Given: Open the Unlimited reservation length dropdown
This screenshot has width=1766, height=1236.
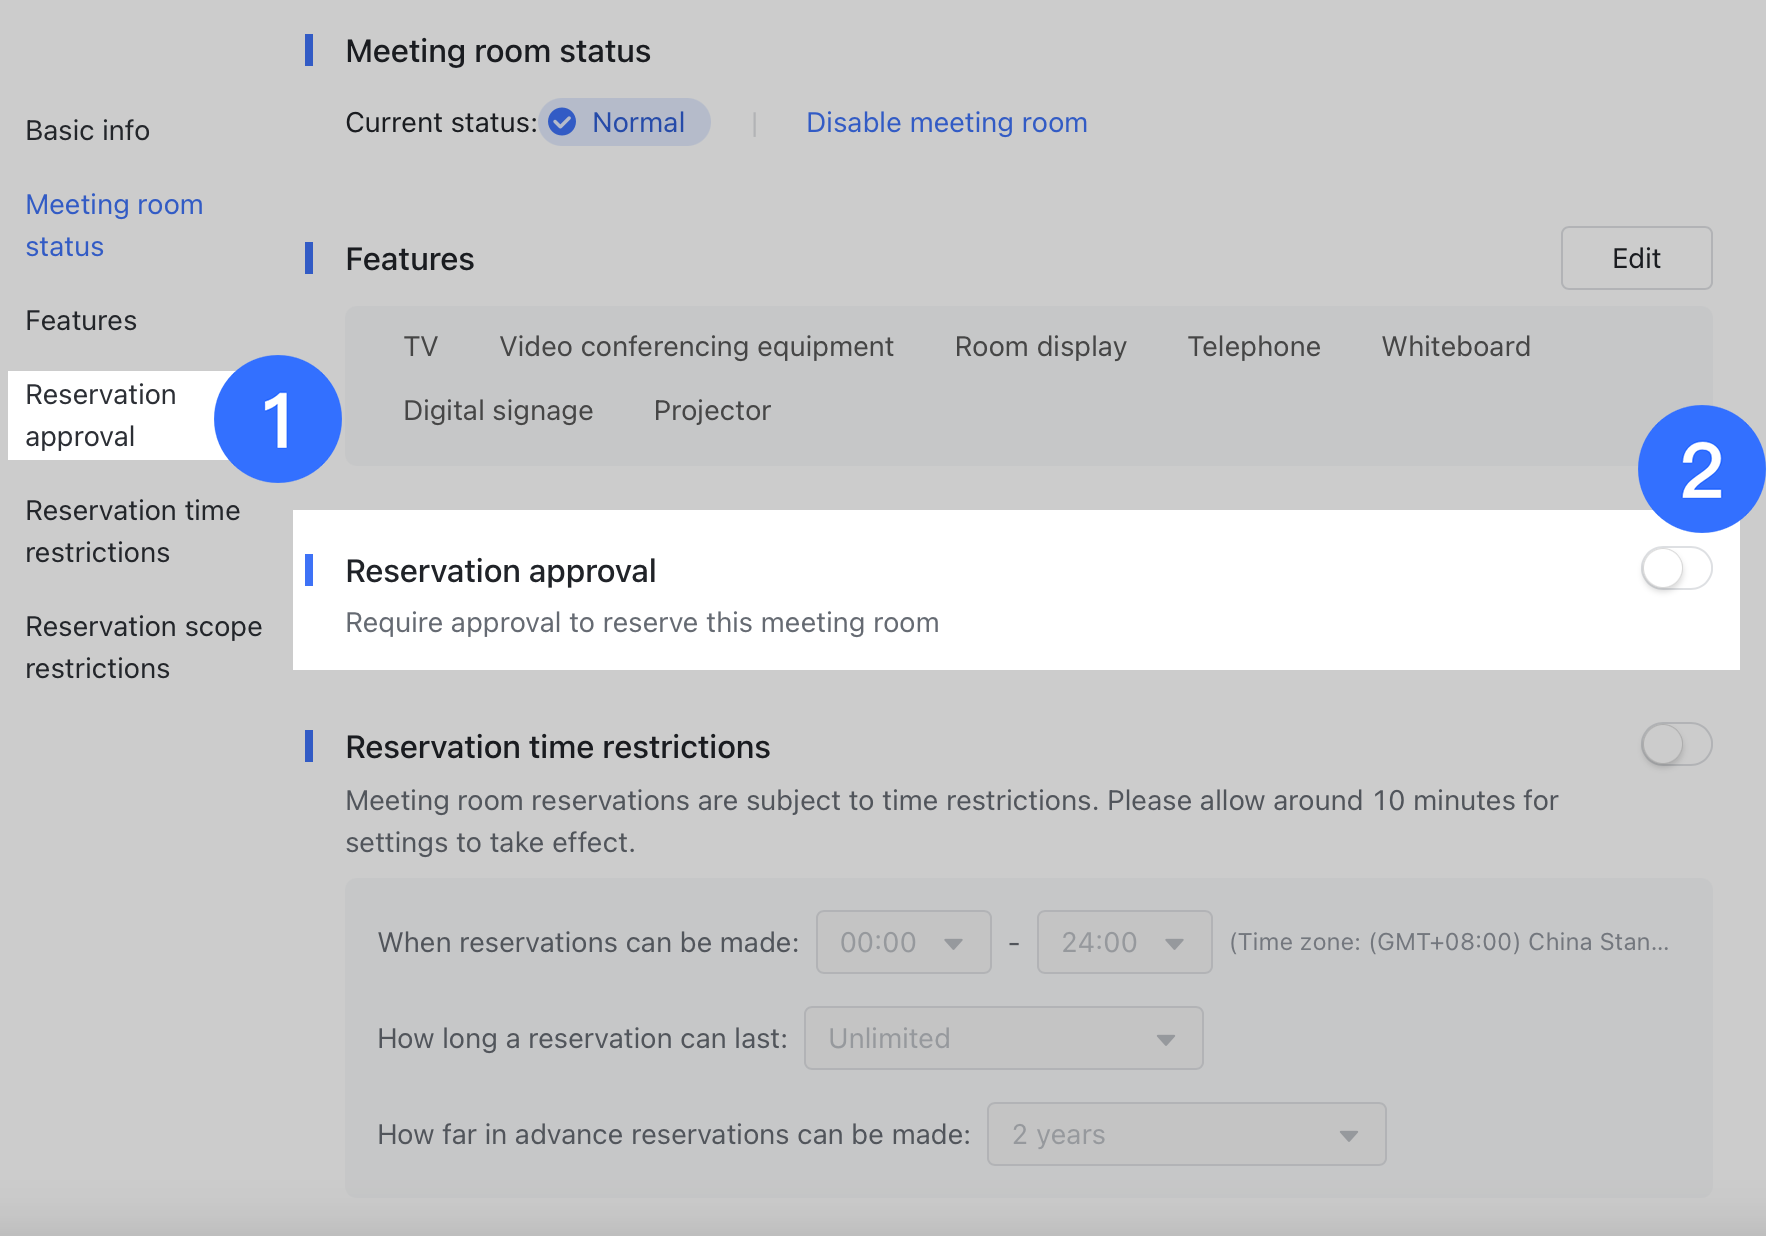Looking at the screenshot, I should [x=1003, y=1038].
